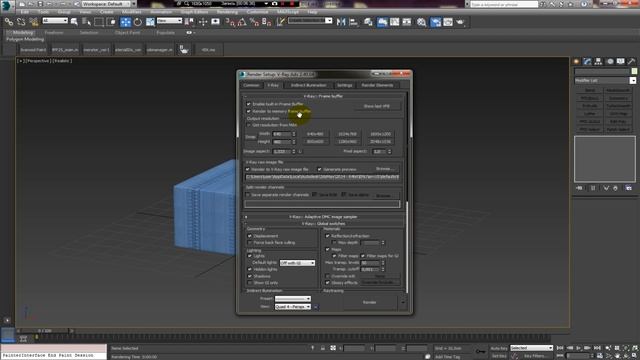Screen dimensions: 640x360
Task: Toggle the Hidden lights checkbox
Action: tap(250, 269)
